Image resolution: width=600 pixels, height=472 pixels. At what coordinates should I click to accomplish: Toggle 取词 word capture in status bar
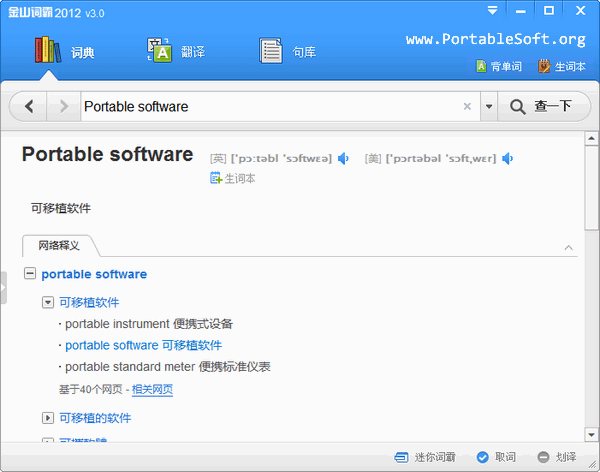click(497, 457)
